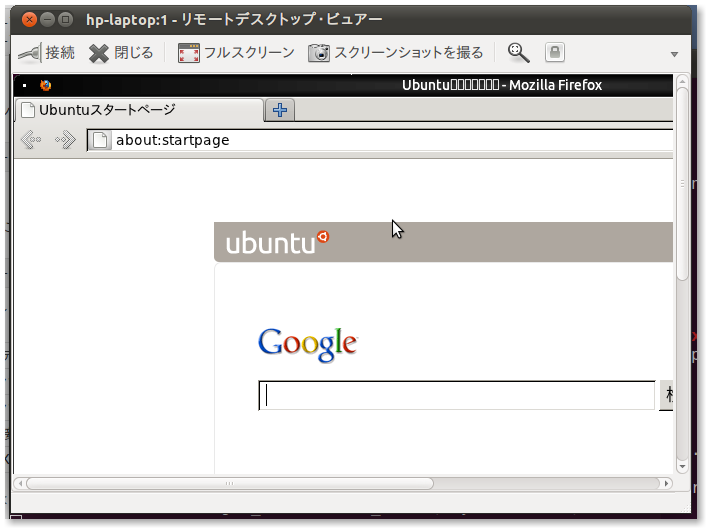Click the ubuntu logo on the start page
706x528 pixels.
click(x=277, y=243)
